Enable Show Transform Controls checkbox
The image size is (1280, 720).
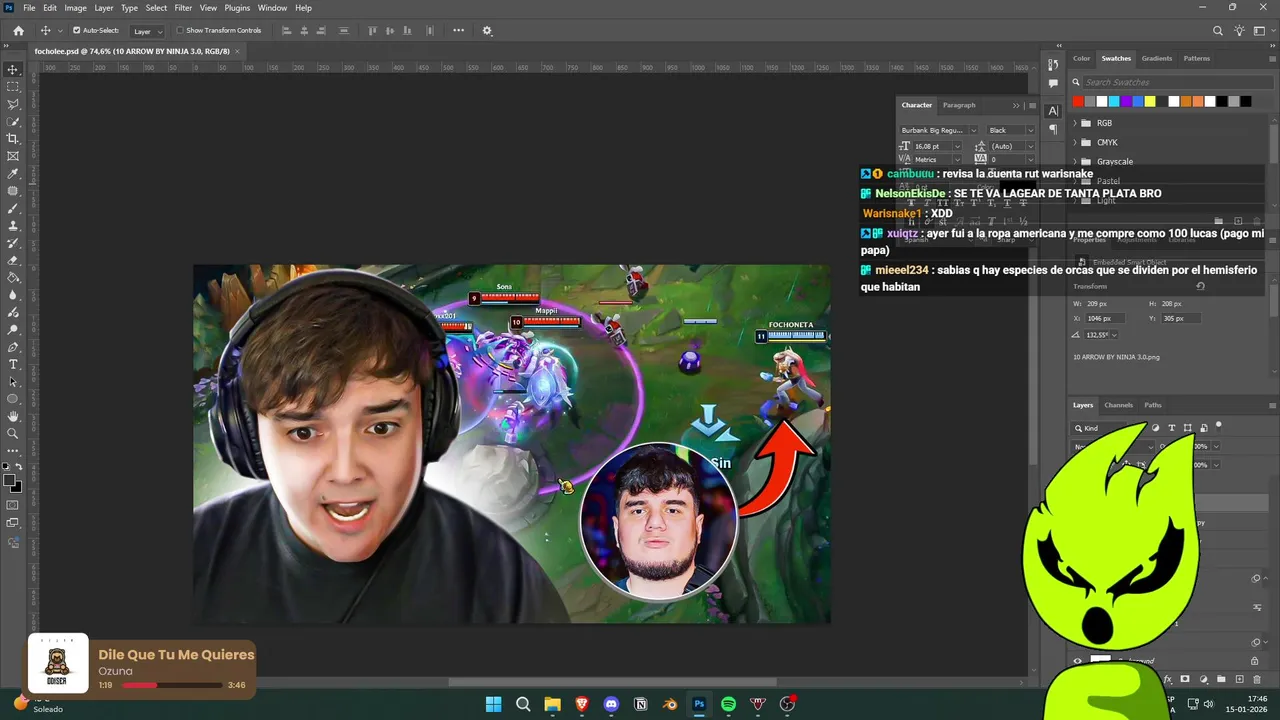(x=181, y=31)
